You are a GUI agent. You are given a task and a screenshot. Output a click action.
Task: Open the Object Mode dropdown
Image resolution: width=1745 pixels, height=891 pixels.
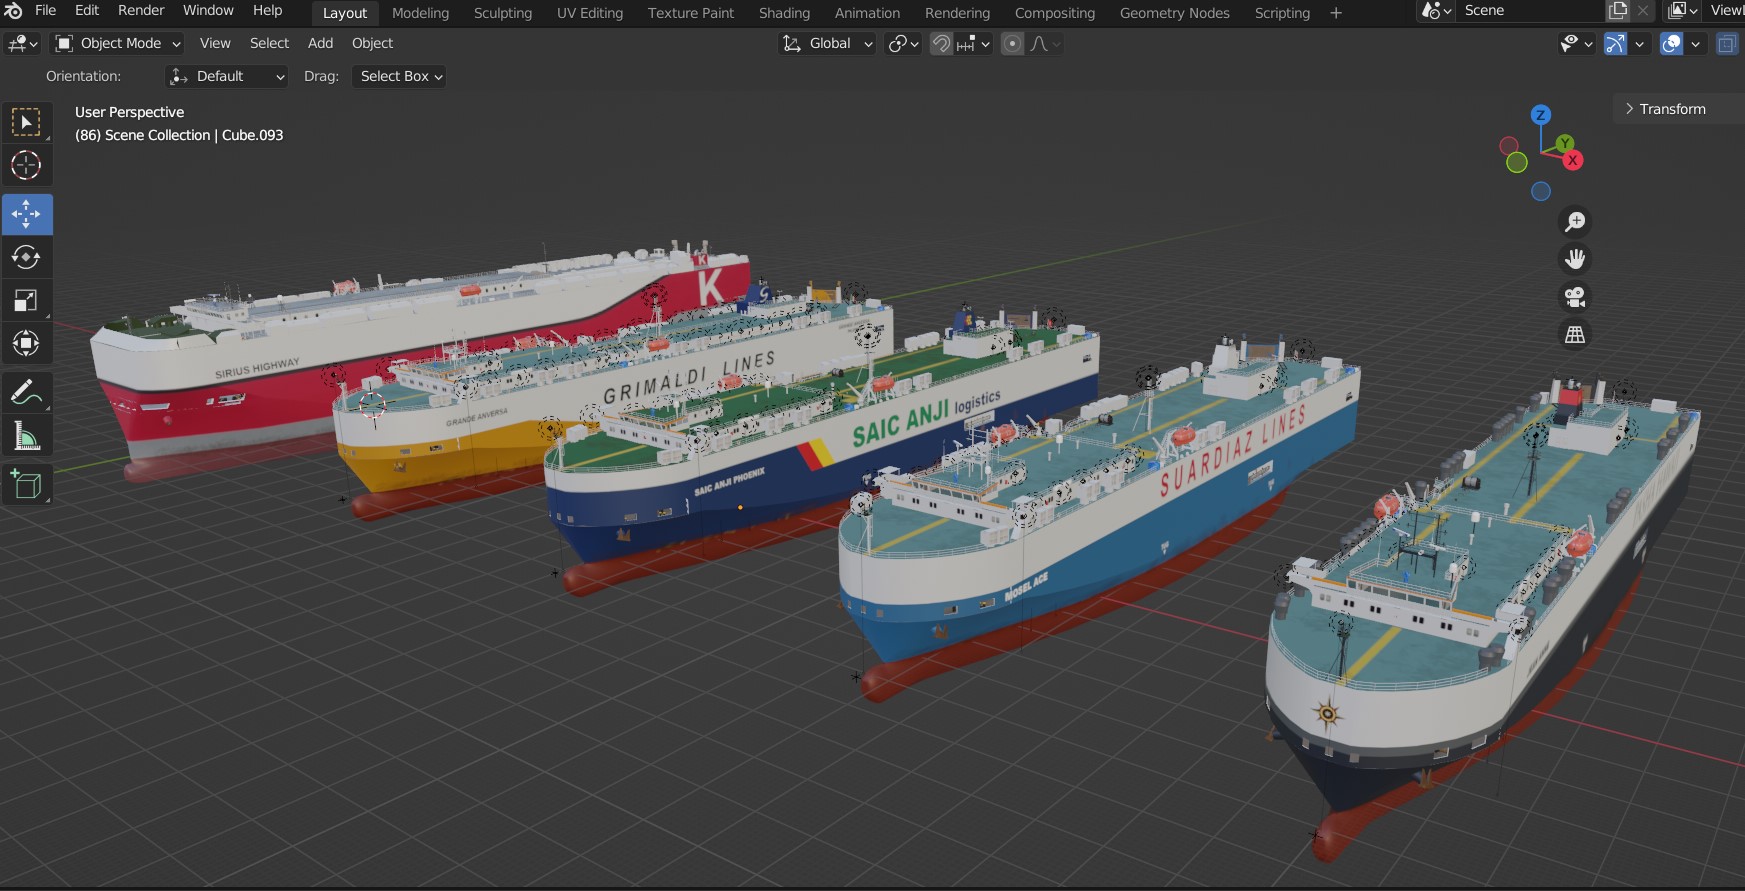click(118, 44)
